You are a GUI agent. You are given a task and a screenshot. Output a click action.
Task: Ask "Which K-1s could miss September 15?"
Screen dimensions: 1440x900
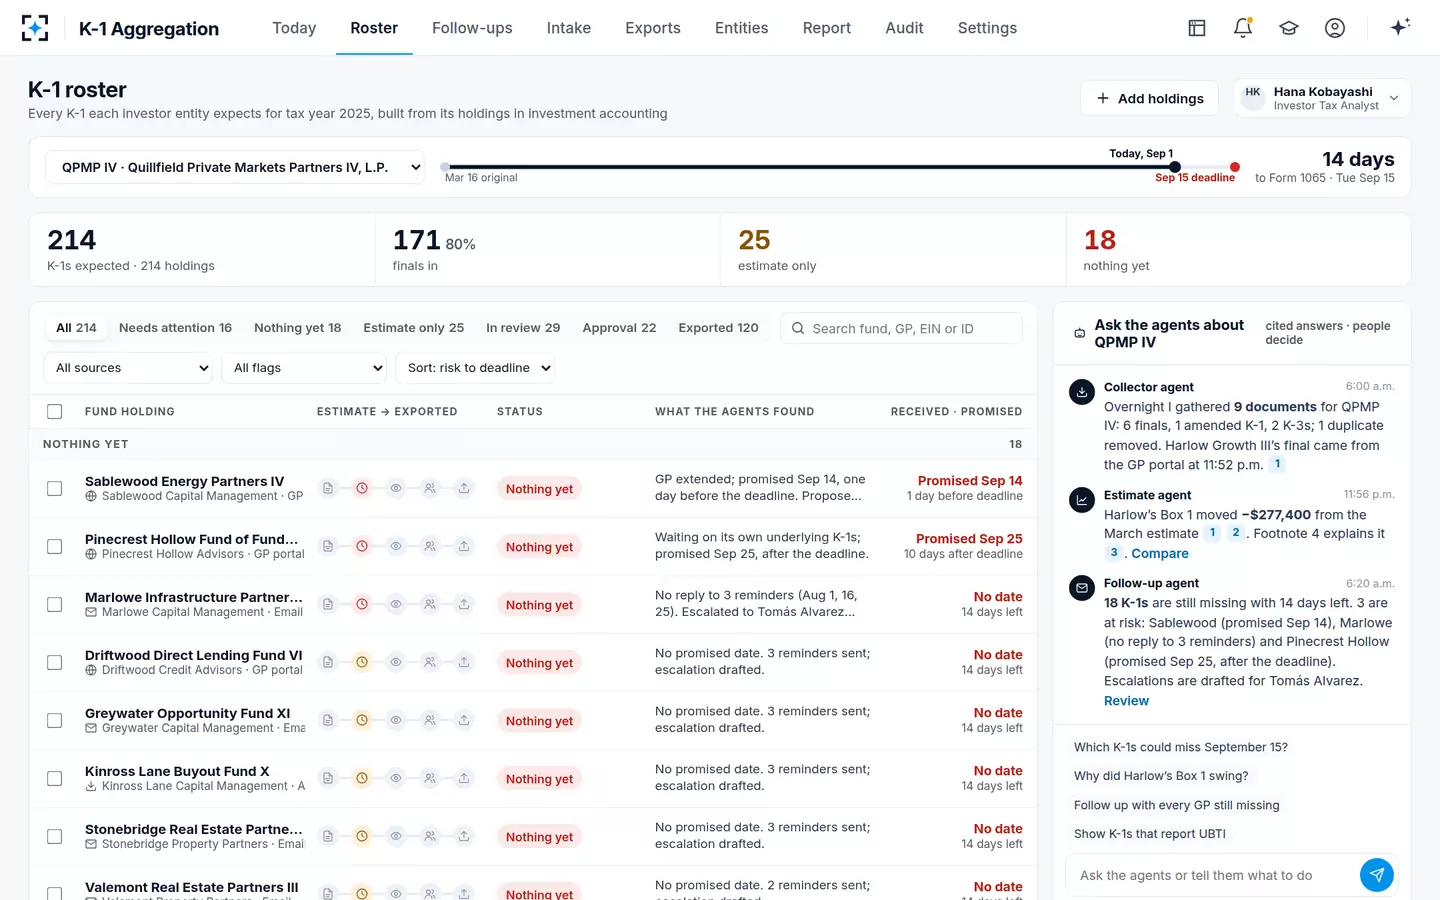1181,747
